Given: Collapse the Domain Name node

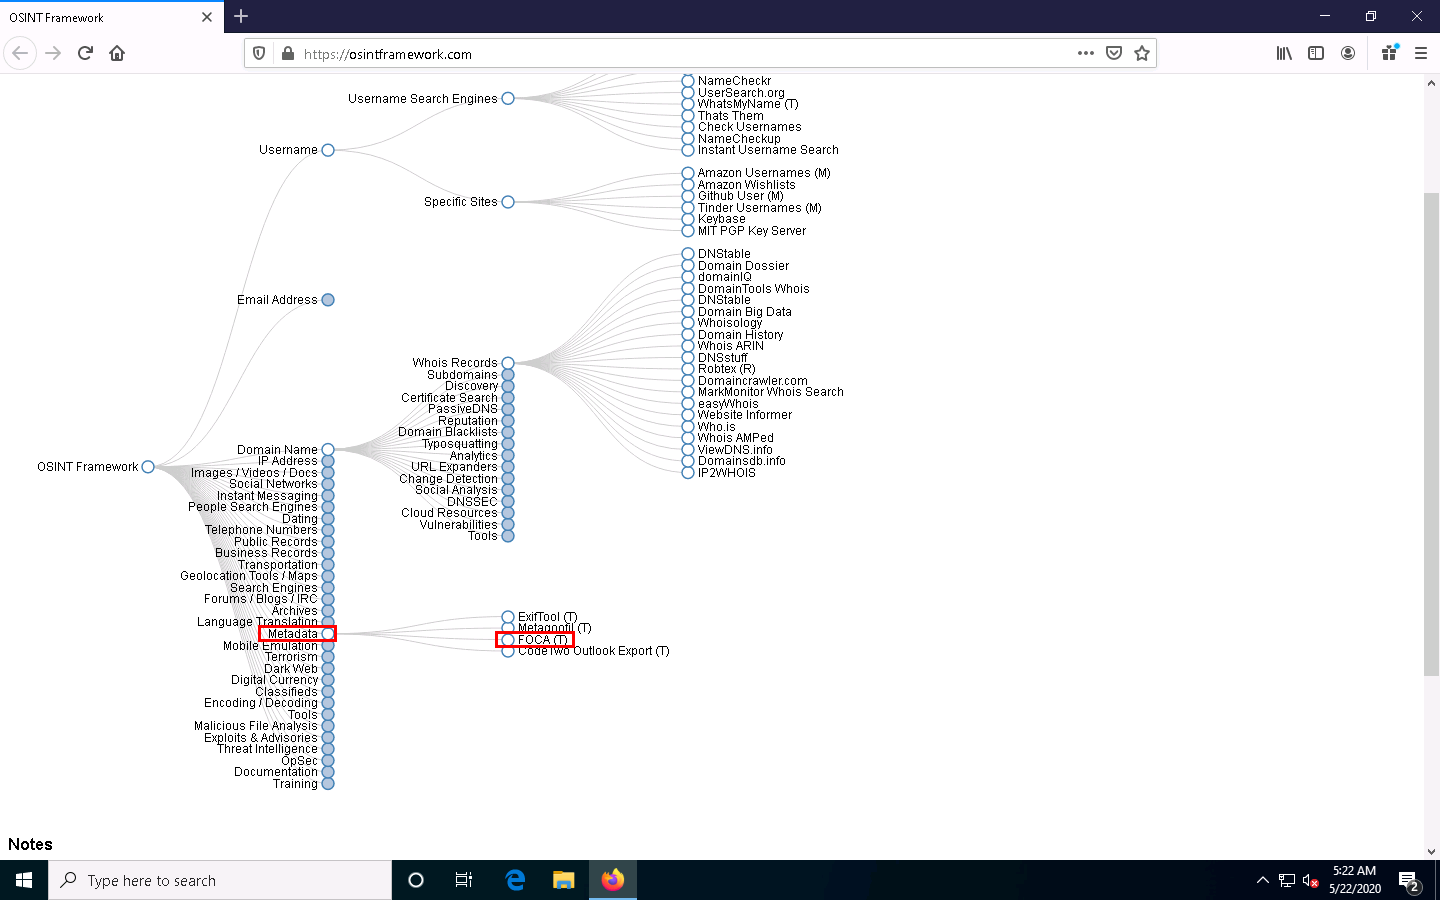Looking at the screenshot, I should click(x=328, y=450).
